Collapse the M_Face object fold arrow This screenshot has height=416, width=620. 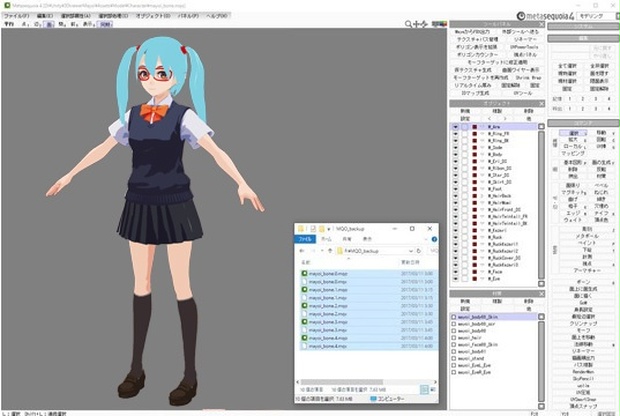(x=482, y=272)
